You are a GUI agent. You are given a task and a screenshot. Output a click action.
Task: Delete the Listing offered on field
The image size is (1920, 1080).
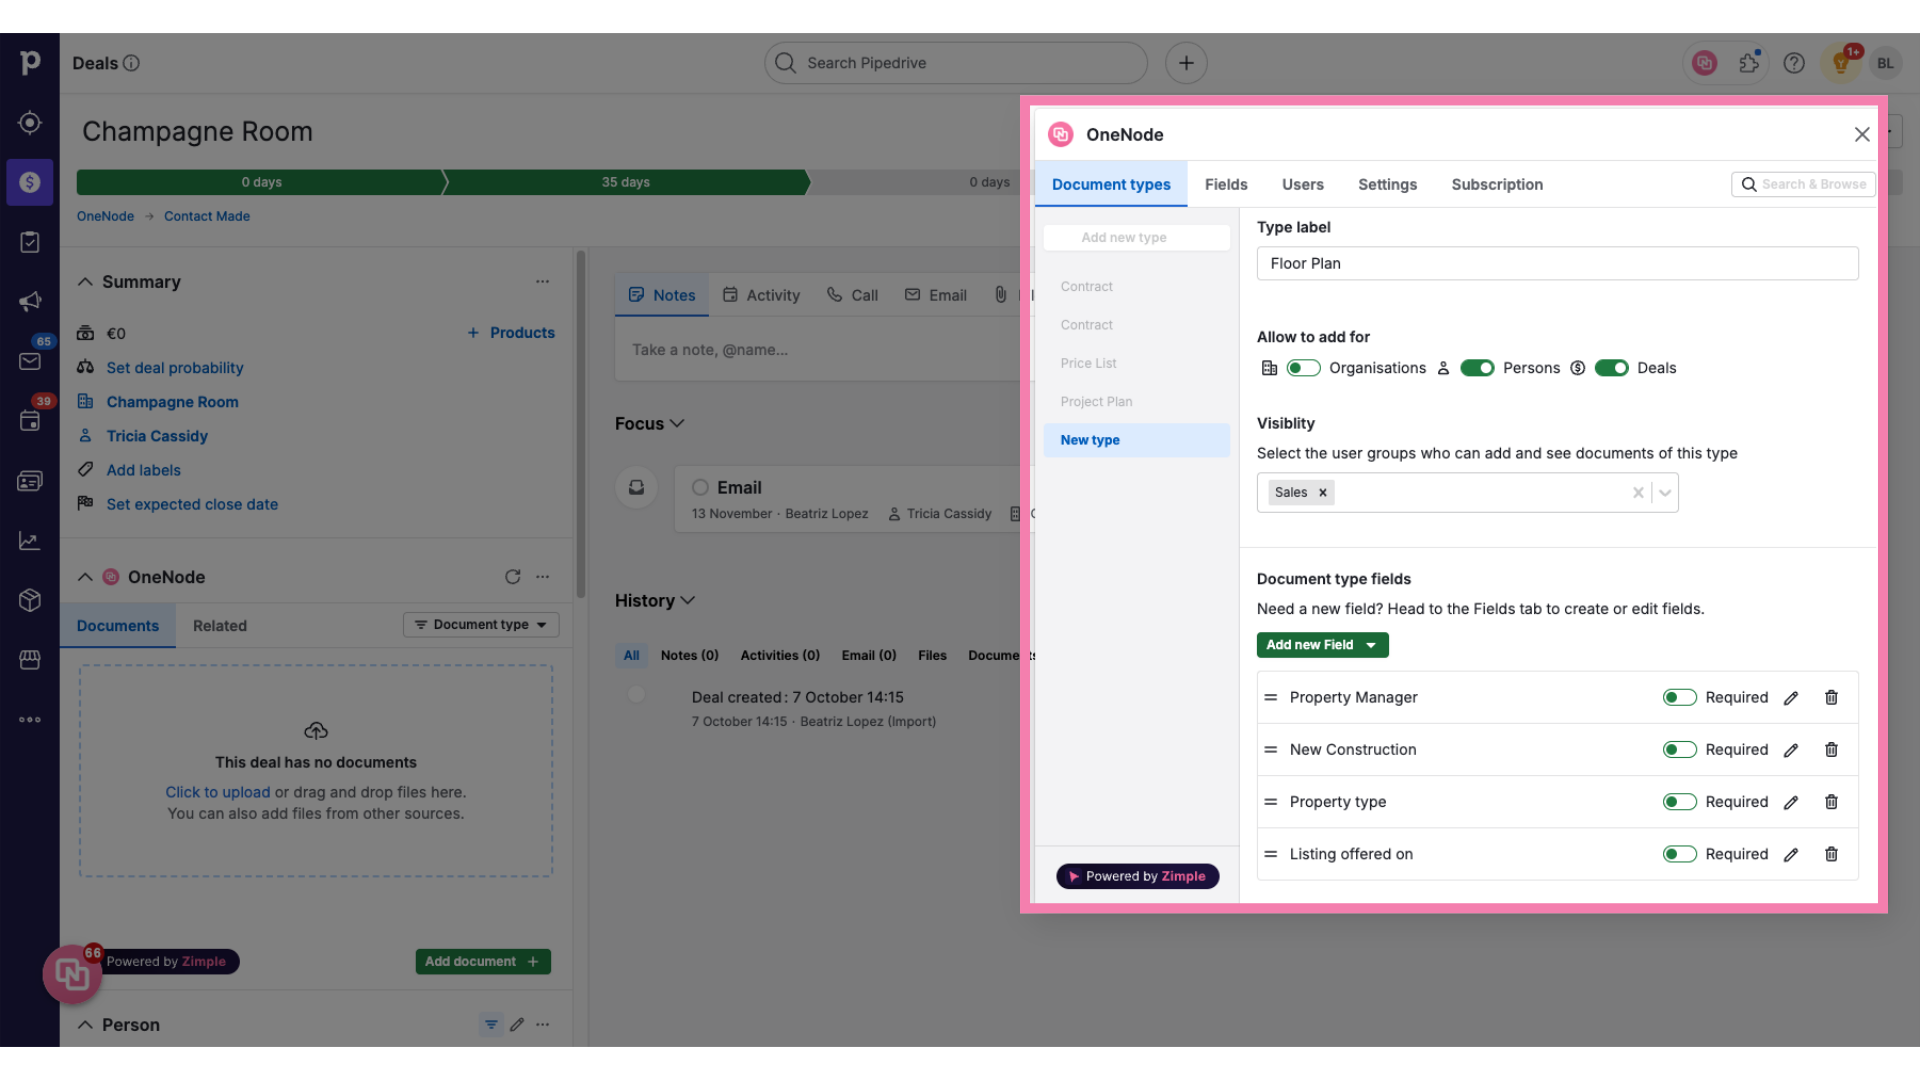(1831, 854)
